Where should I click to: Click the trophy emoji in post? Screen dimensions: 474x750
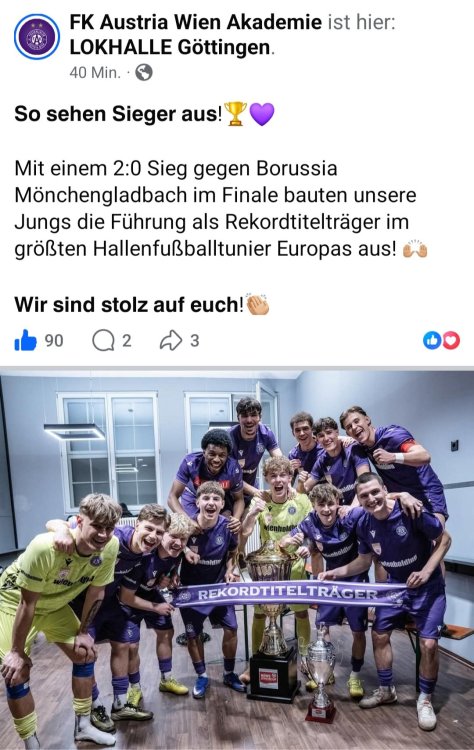pos(235,114)
